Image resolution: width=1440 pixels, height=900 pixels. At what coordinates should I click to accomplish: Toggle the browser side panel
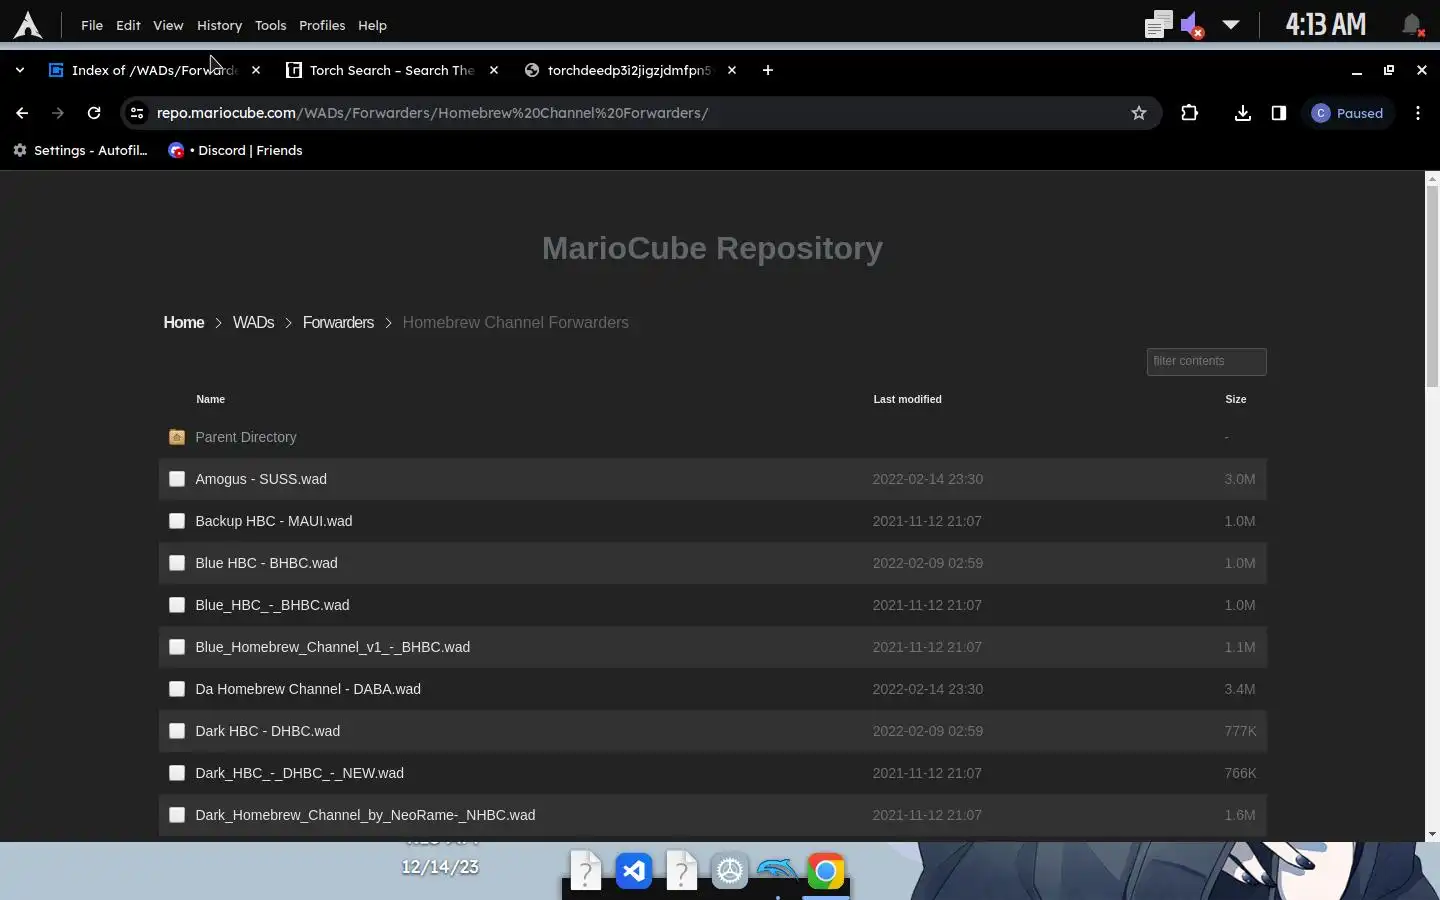(1279, 113)
